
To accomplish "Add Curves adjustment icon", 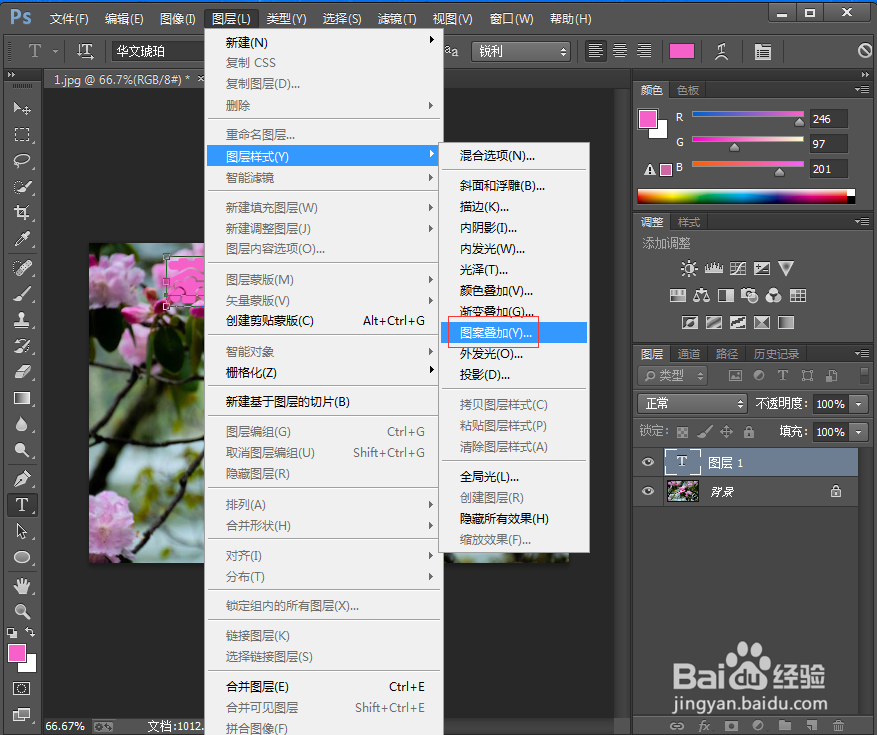I will [738, 268].
